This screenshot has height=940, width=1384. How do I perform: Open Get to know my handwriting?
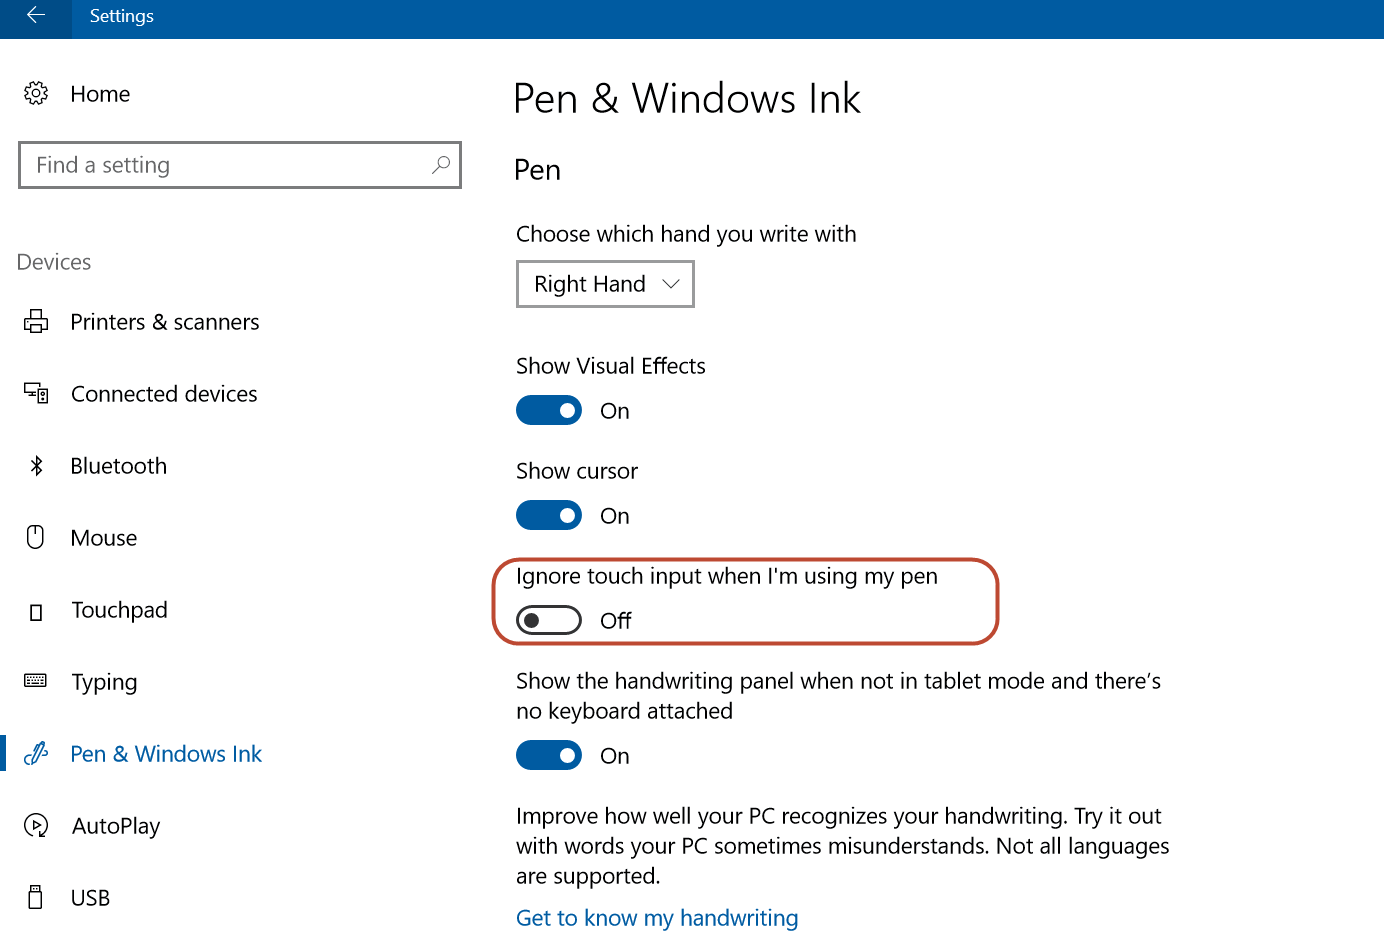656,917
